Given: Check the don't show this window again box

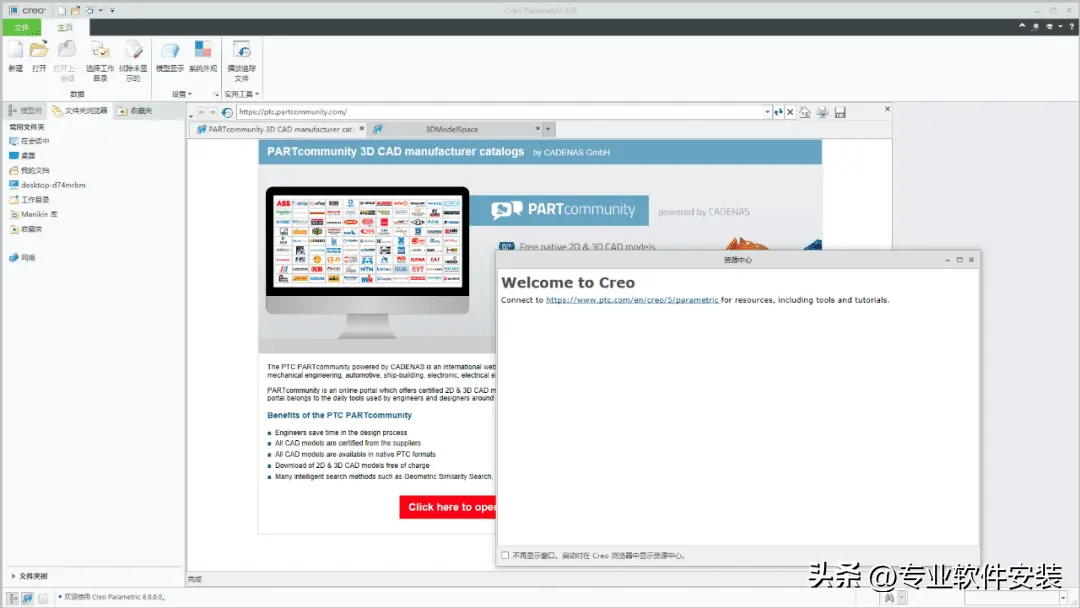Looking at the screenshot, I should point(506,556).
